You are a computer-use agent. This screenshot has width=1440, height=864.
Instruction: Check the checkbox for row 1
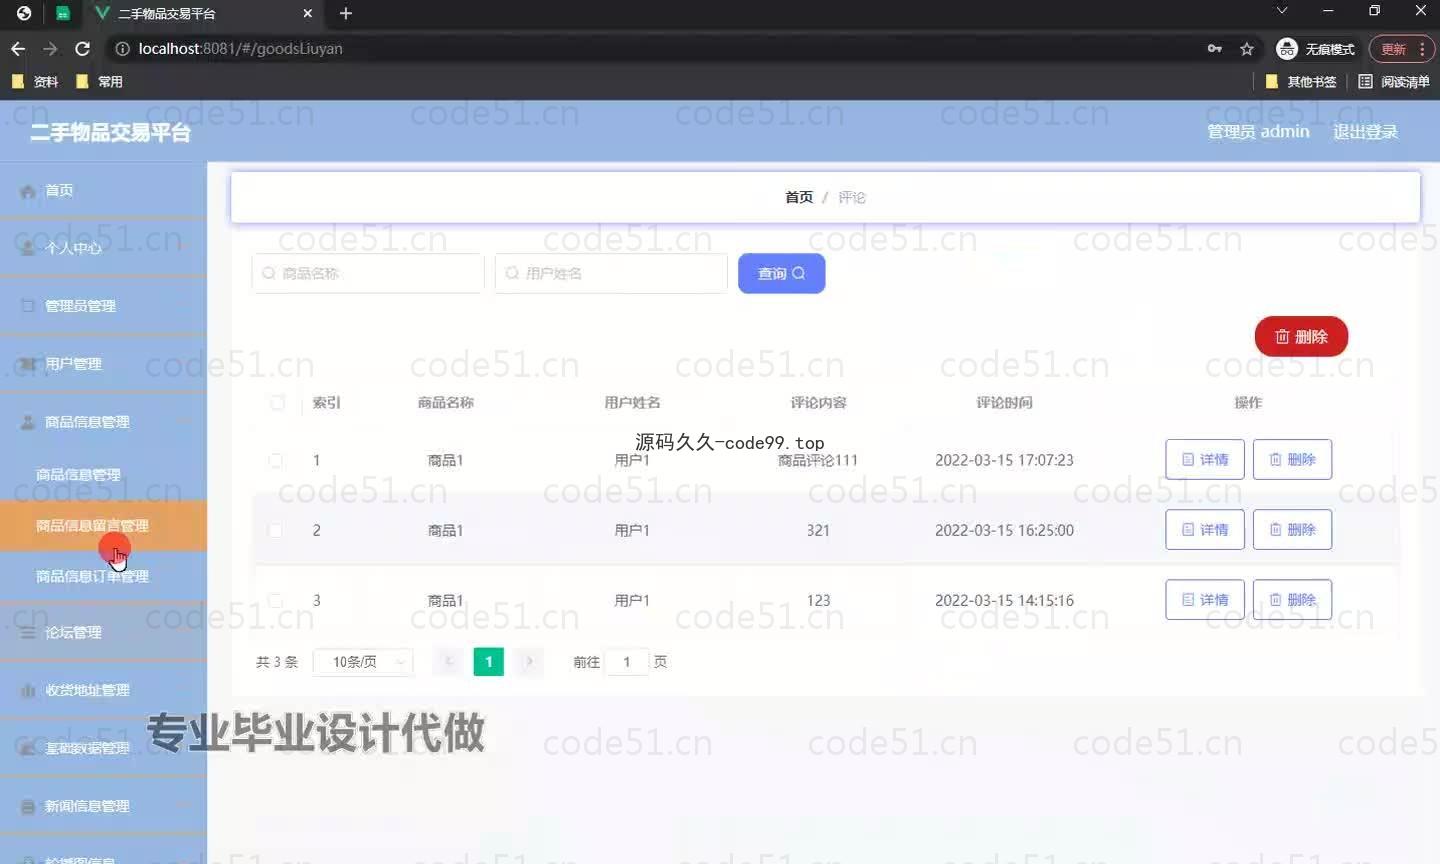(x=276, y=460)
